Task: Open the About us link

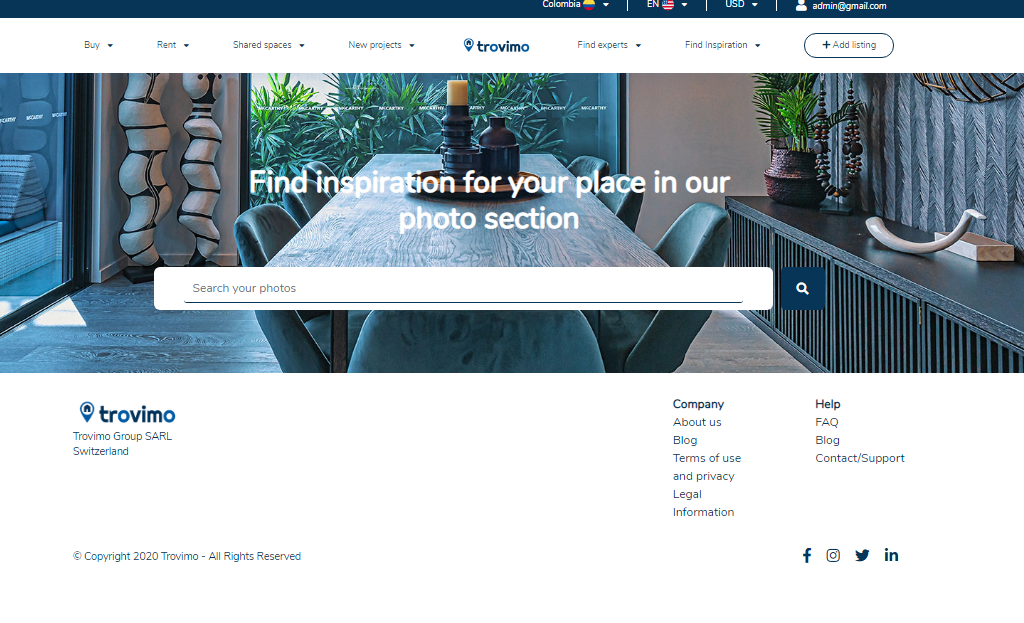Action: click(x=697, y=422)
